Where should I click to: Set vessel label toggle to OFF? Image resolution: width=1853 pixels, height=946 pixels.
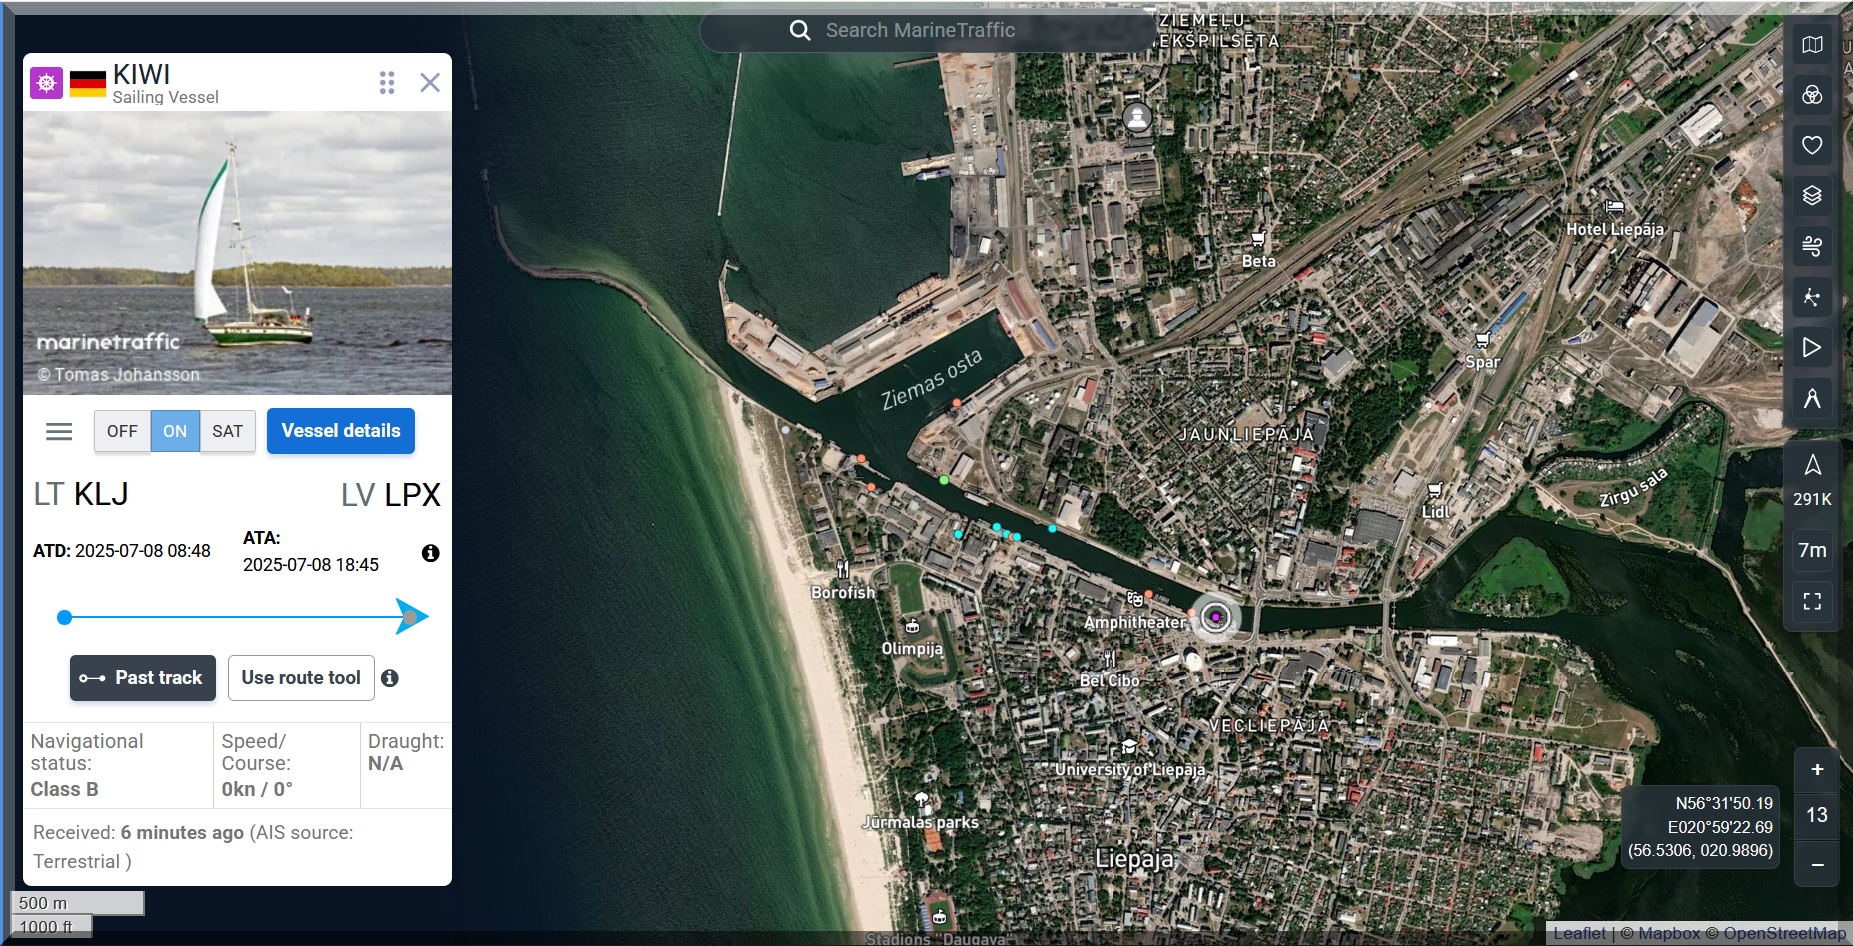click(122, 431)
